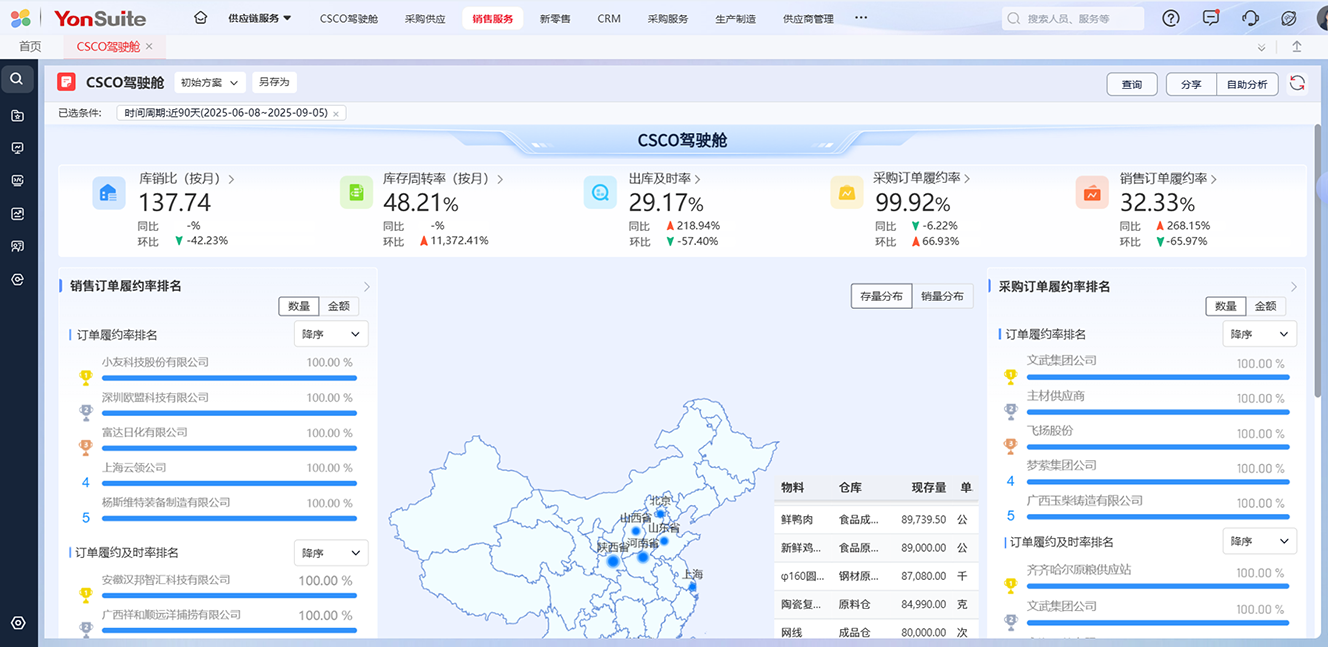Open 降序 dropdown for 订单履约及时率排名 on left

click(x=331, y=553)
